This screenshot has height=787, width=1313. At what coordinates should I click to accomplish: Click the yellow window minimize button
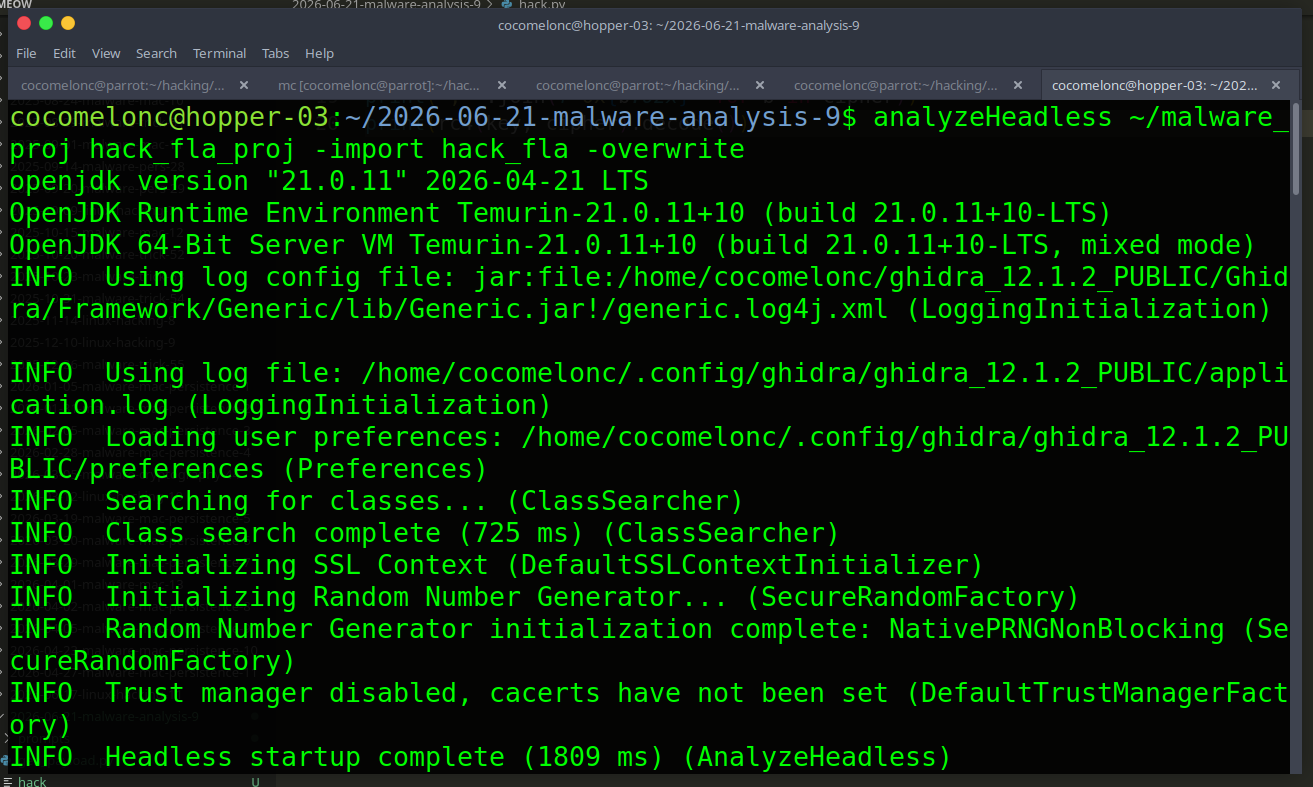68,23
